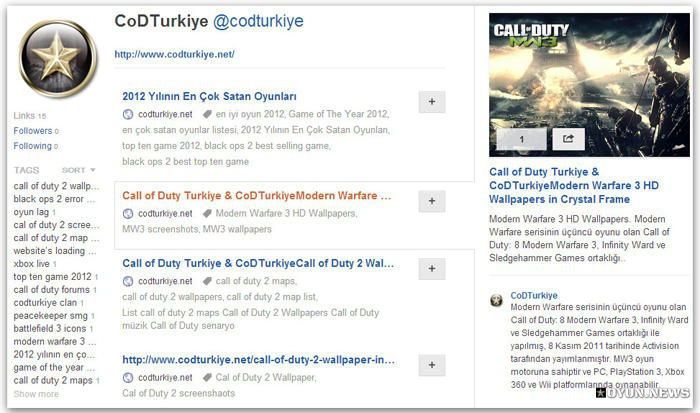Select the Links 15 profile tab

(29, 116)
